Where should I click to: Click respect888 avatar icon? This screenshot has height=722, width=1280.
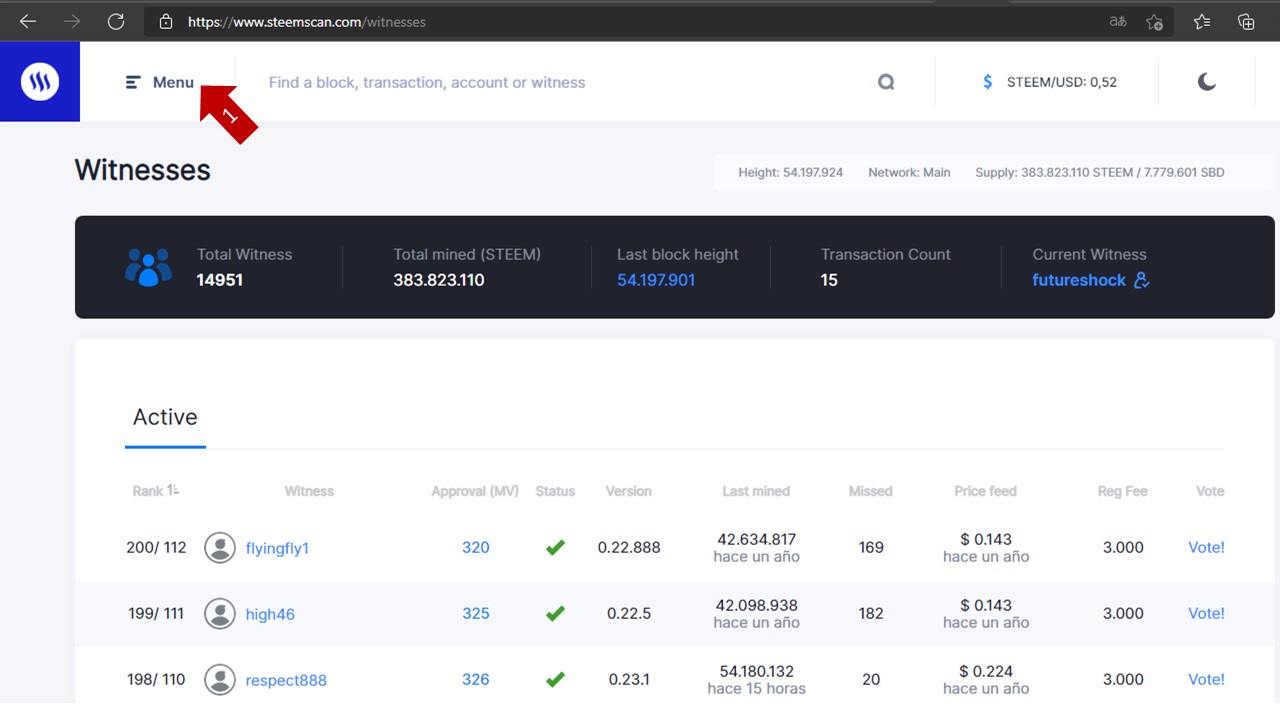[x=220, y=680]
